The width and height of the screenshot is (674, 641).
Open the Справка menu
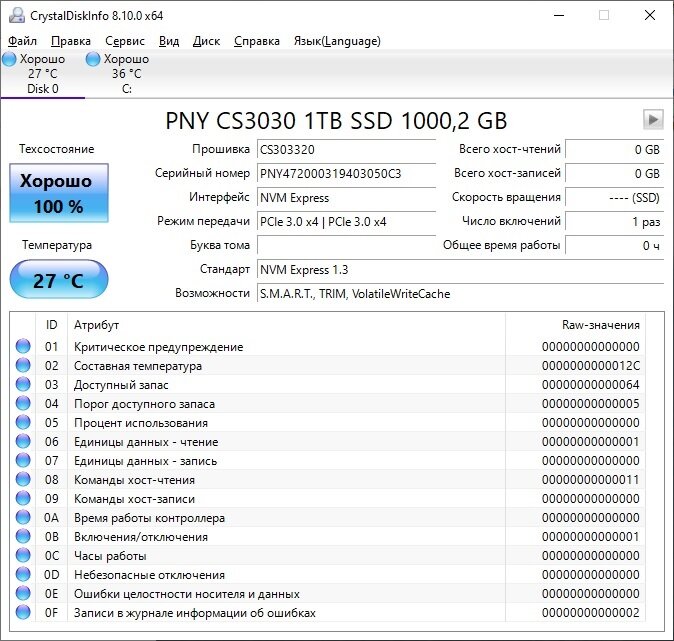pos(257,41)
